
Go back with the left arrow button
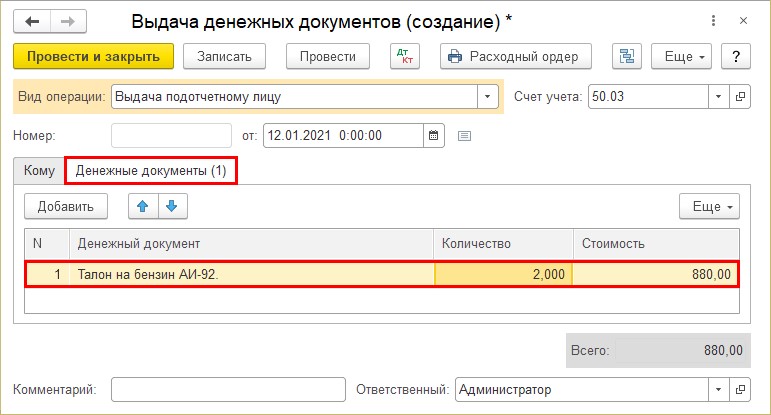32,22
